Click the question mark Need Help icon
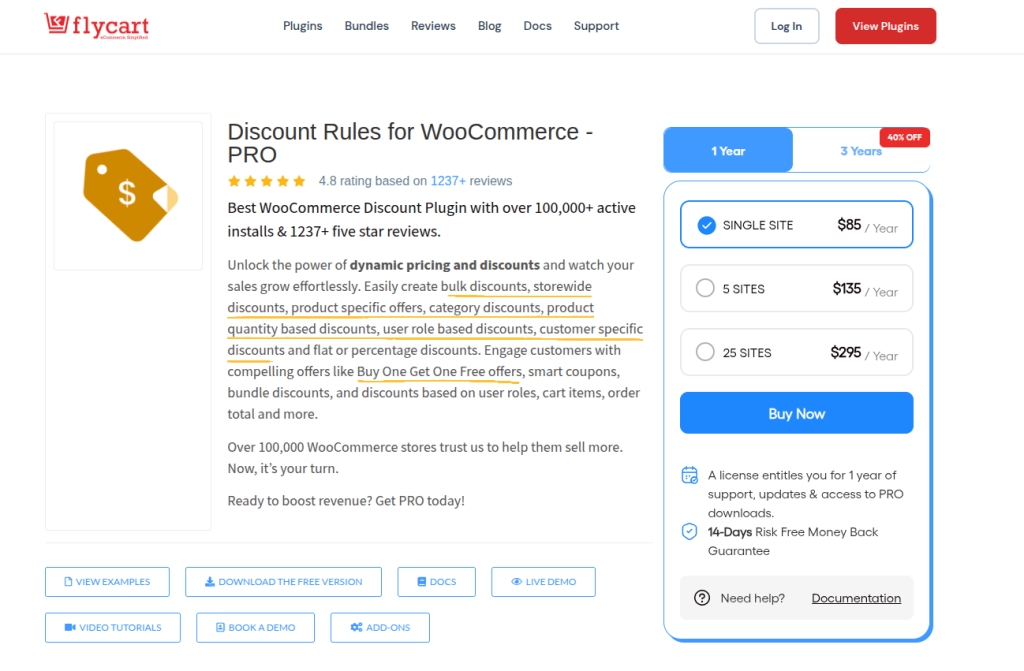1024x671 pixels. pos(703,598)
